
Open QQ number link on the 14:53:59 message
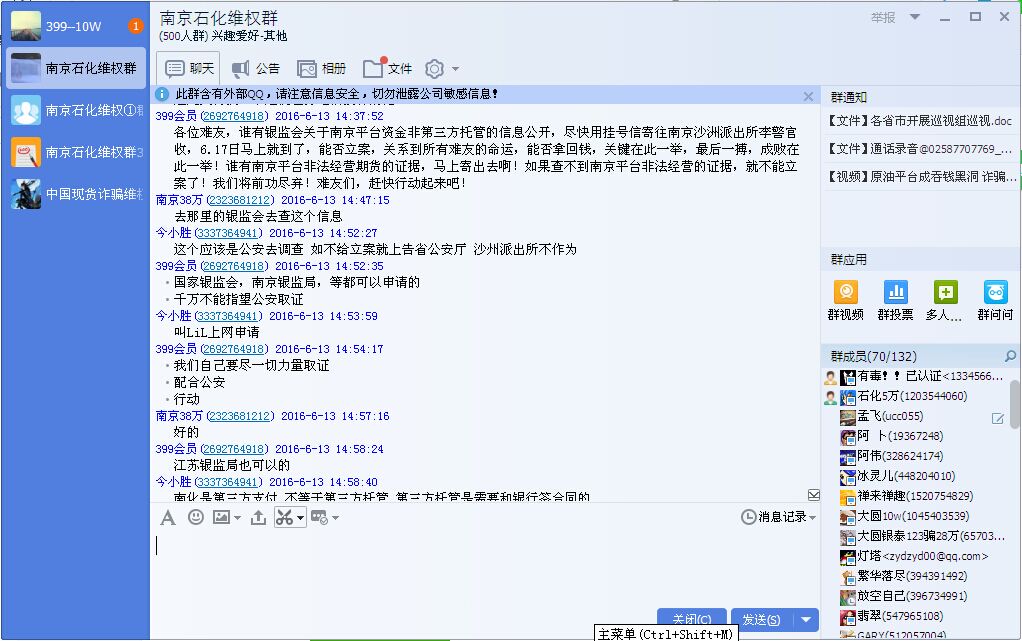pos(228,316)
